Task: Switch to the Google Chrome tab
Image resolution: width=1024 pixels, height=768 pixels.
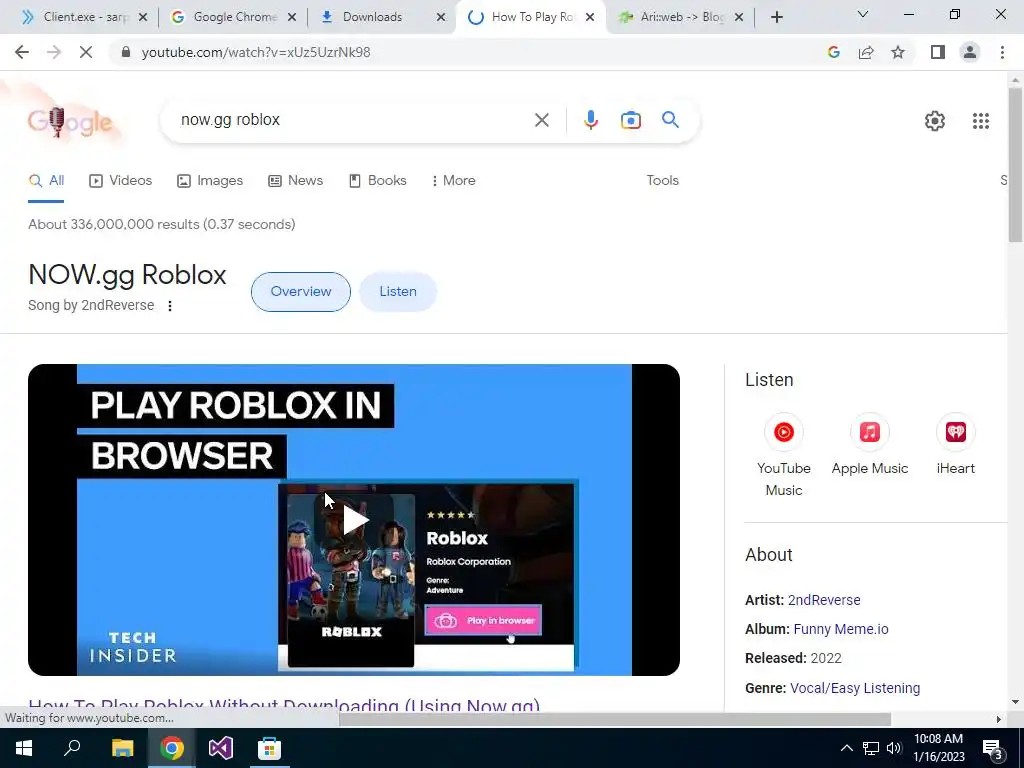Action: tap(234, 17)
